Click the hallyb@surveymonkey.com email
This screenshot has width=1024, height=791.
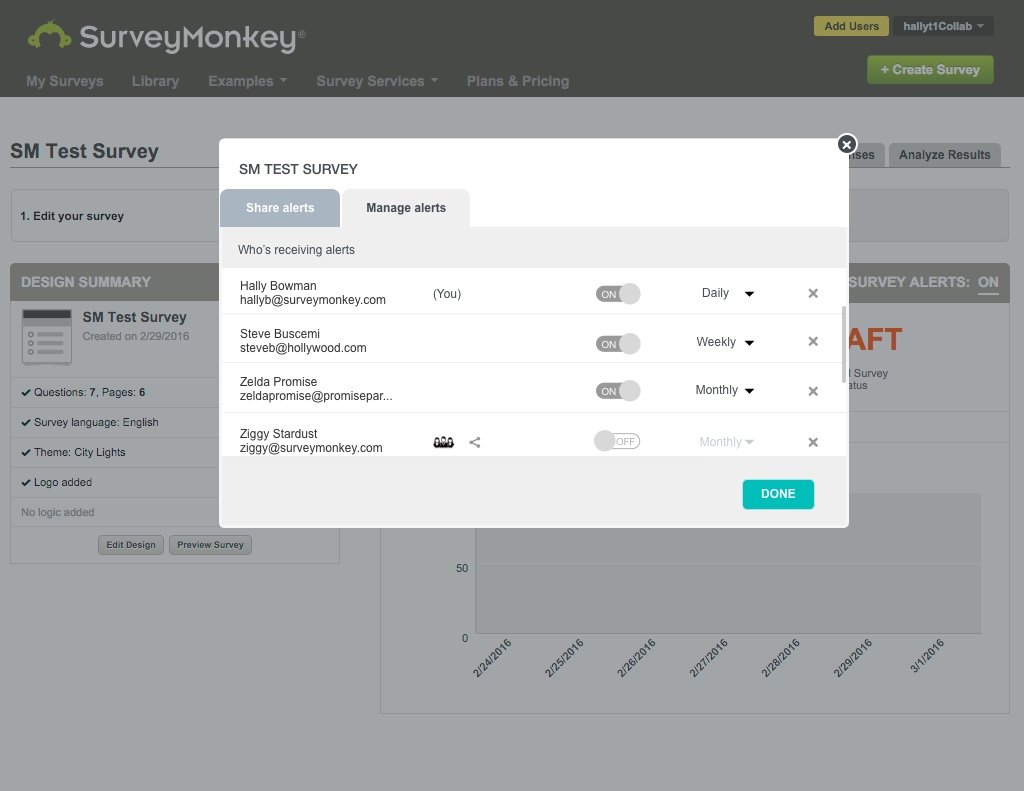click(x=312, y=300)
